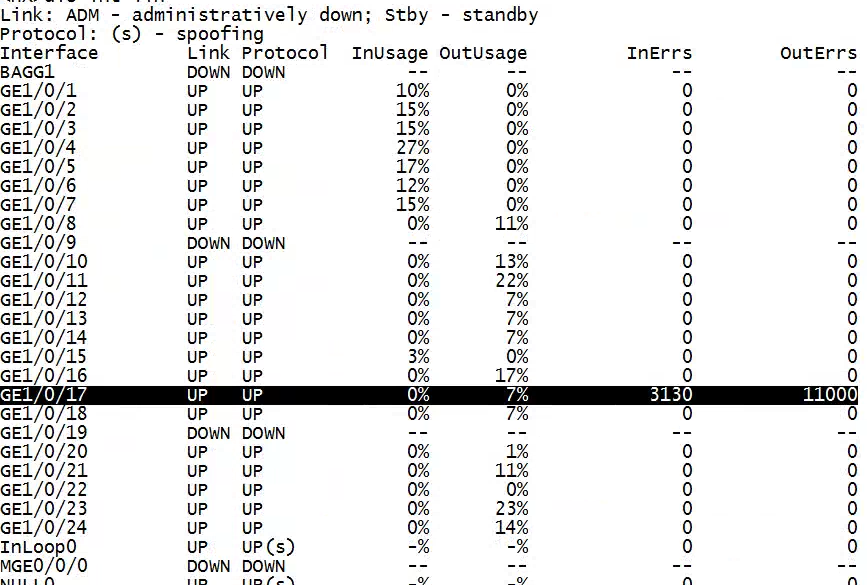867x585 pixels.
Task: Click the 22% OutUsage value for GE1/0/11
Action: (x=511, y=281)
